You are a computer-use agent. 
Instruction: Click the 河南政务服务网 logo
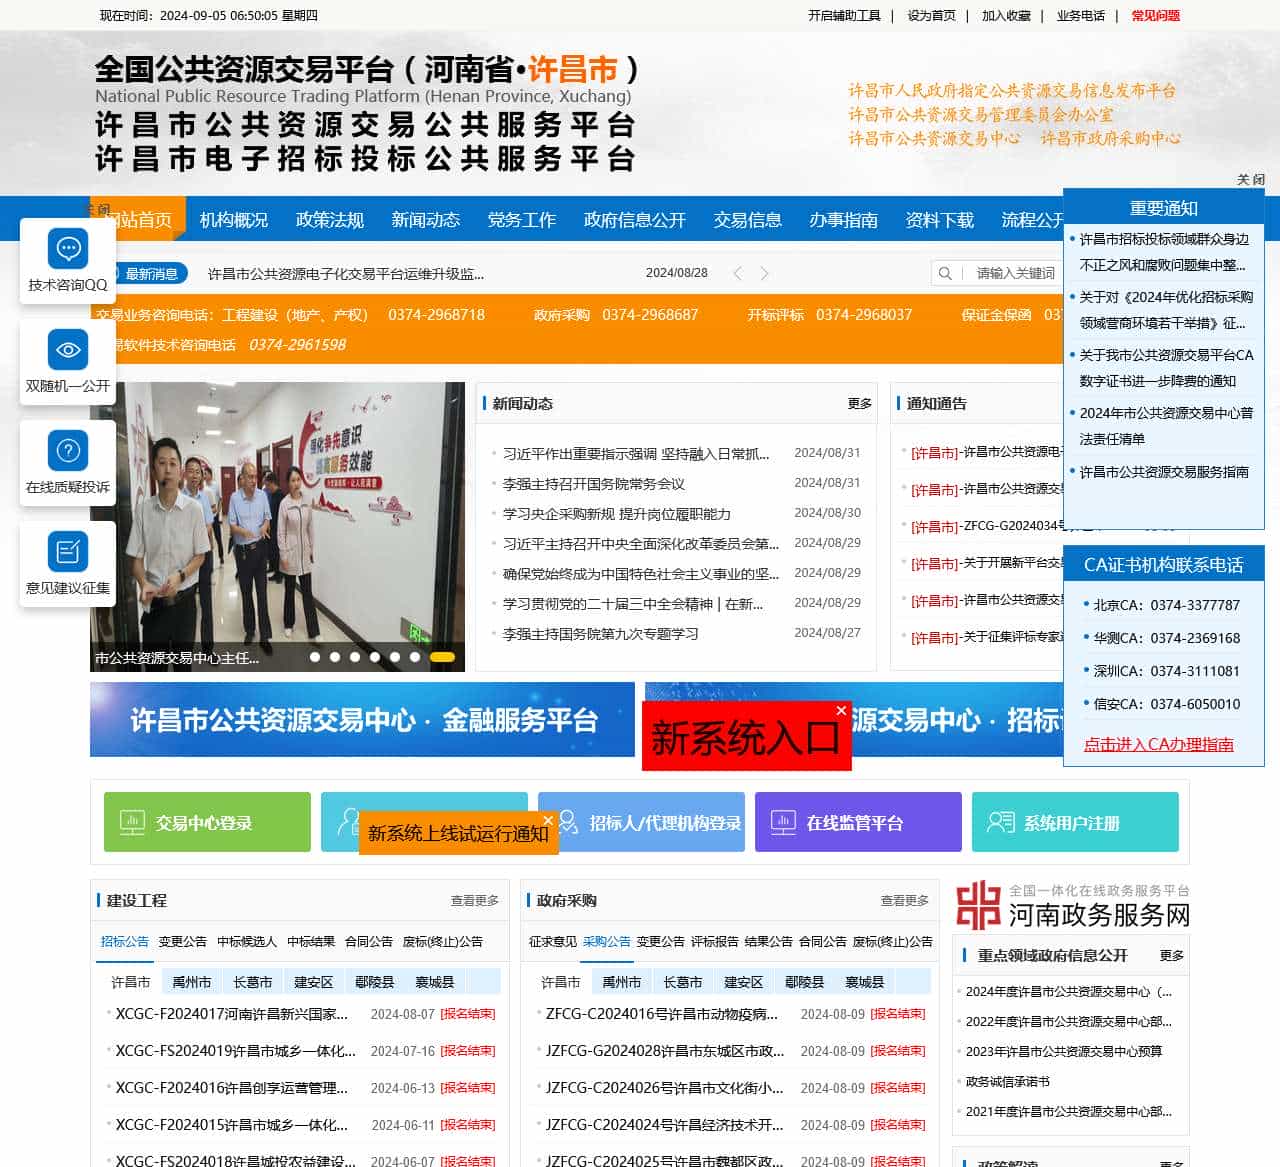[1072, 905]
